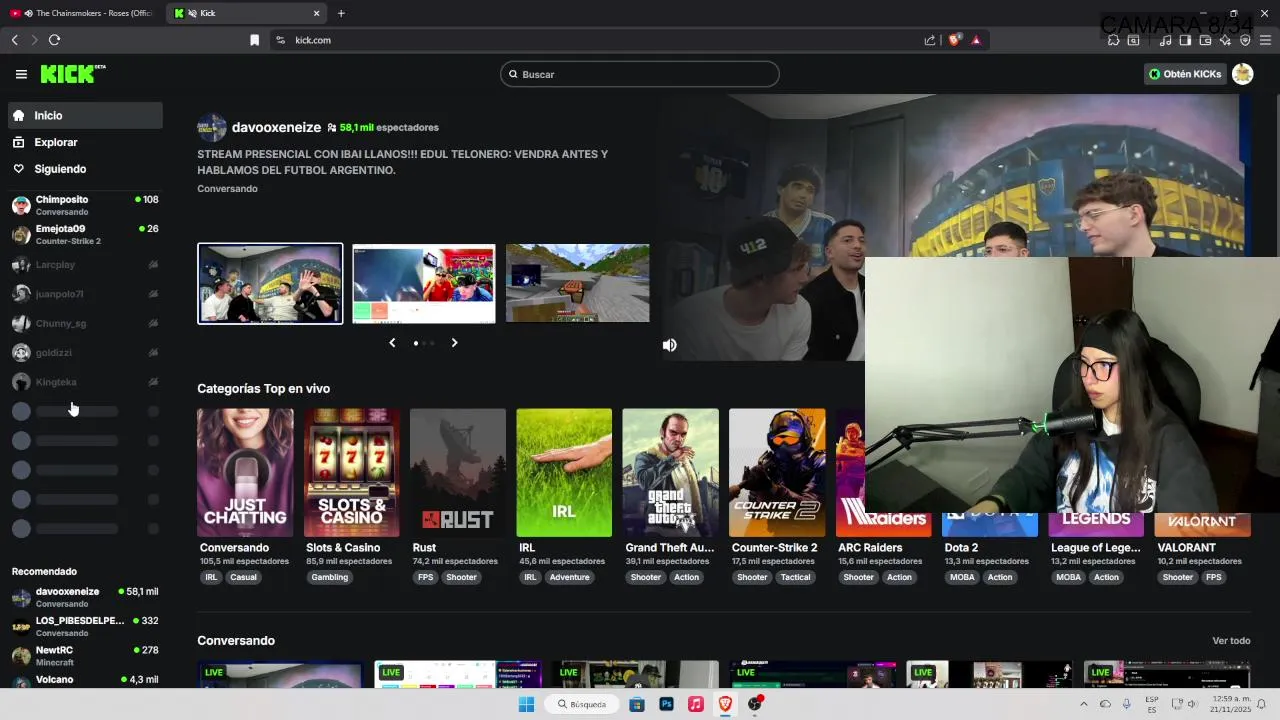1280x720 pixels.
Task: Open Chimposito followed channel
Action: tap(85, 205)
